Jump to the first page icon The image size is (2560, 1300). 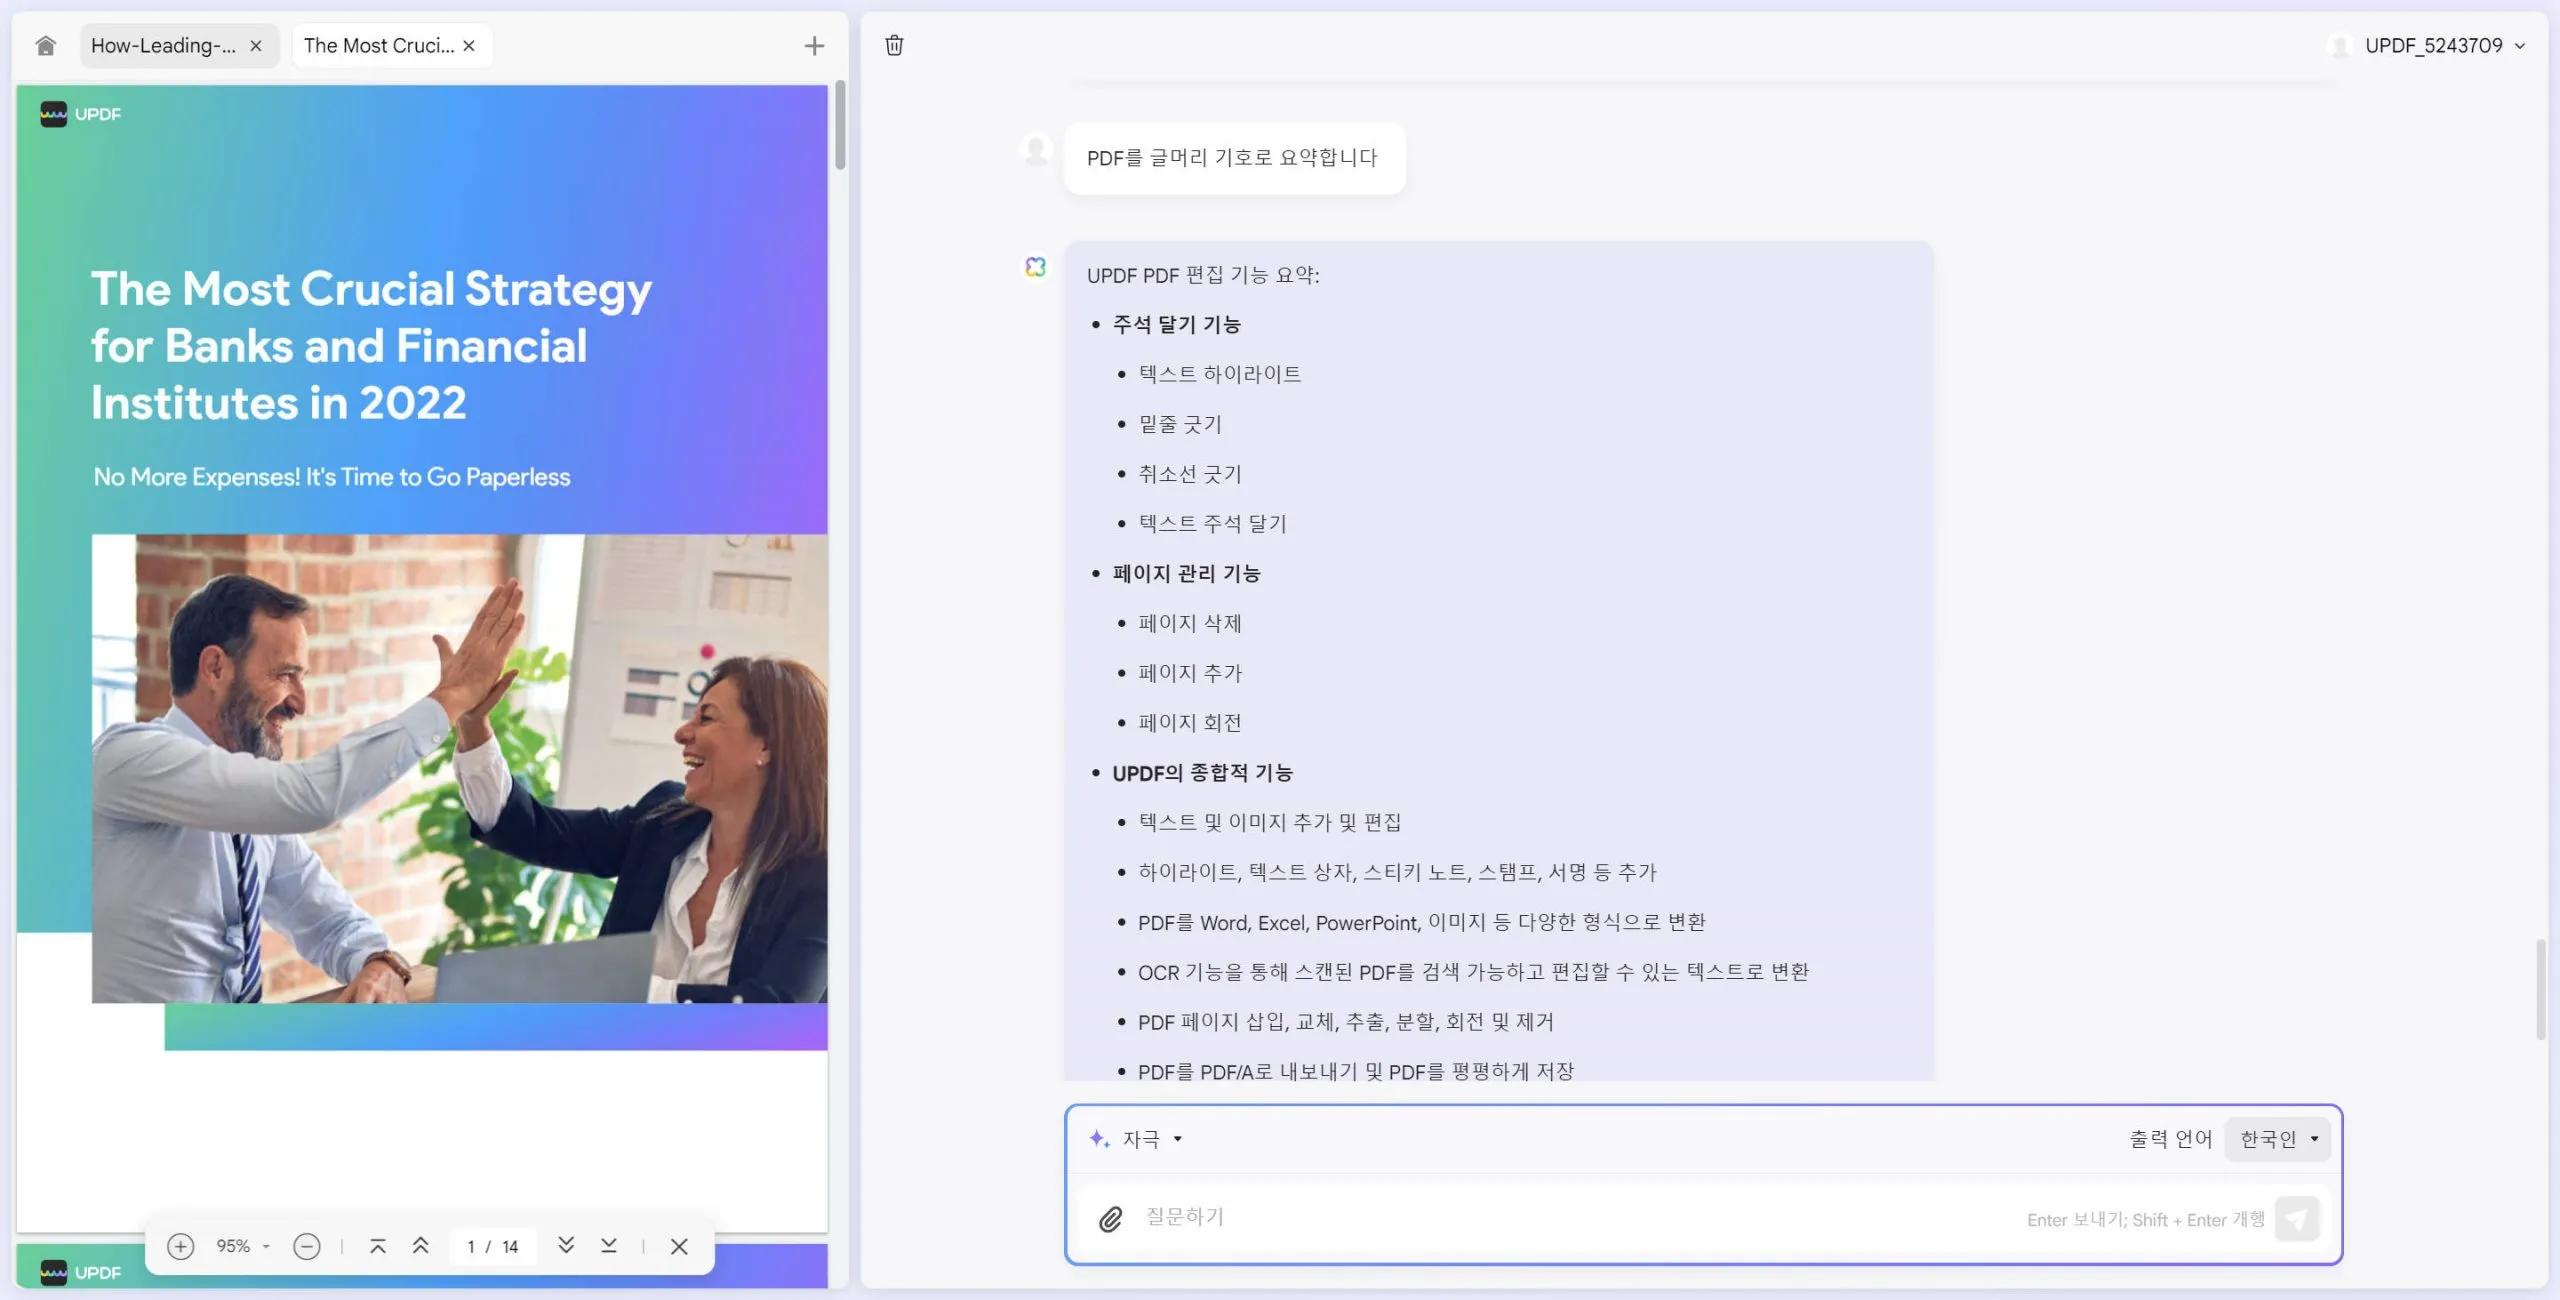tap(377, 1246)
